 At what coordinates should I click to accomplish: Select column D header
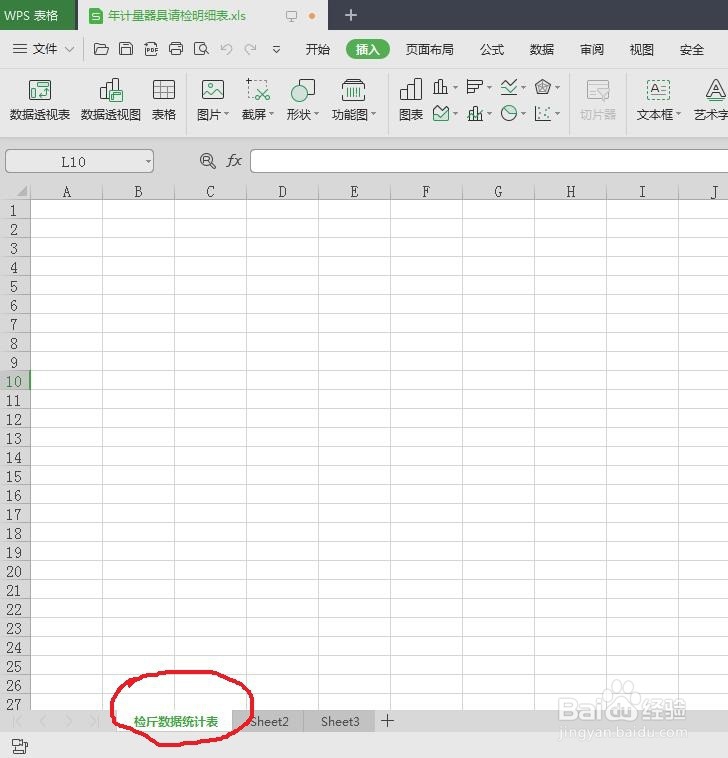click(282, 192)
